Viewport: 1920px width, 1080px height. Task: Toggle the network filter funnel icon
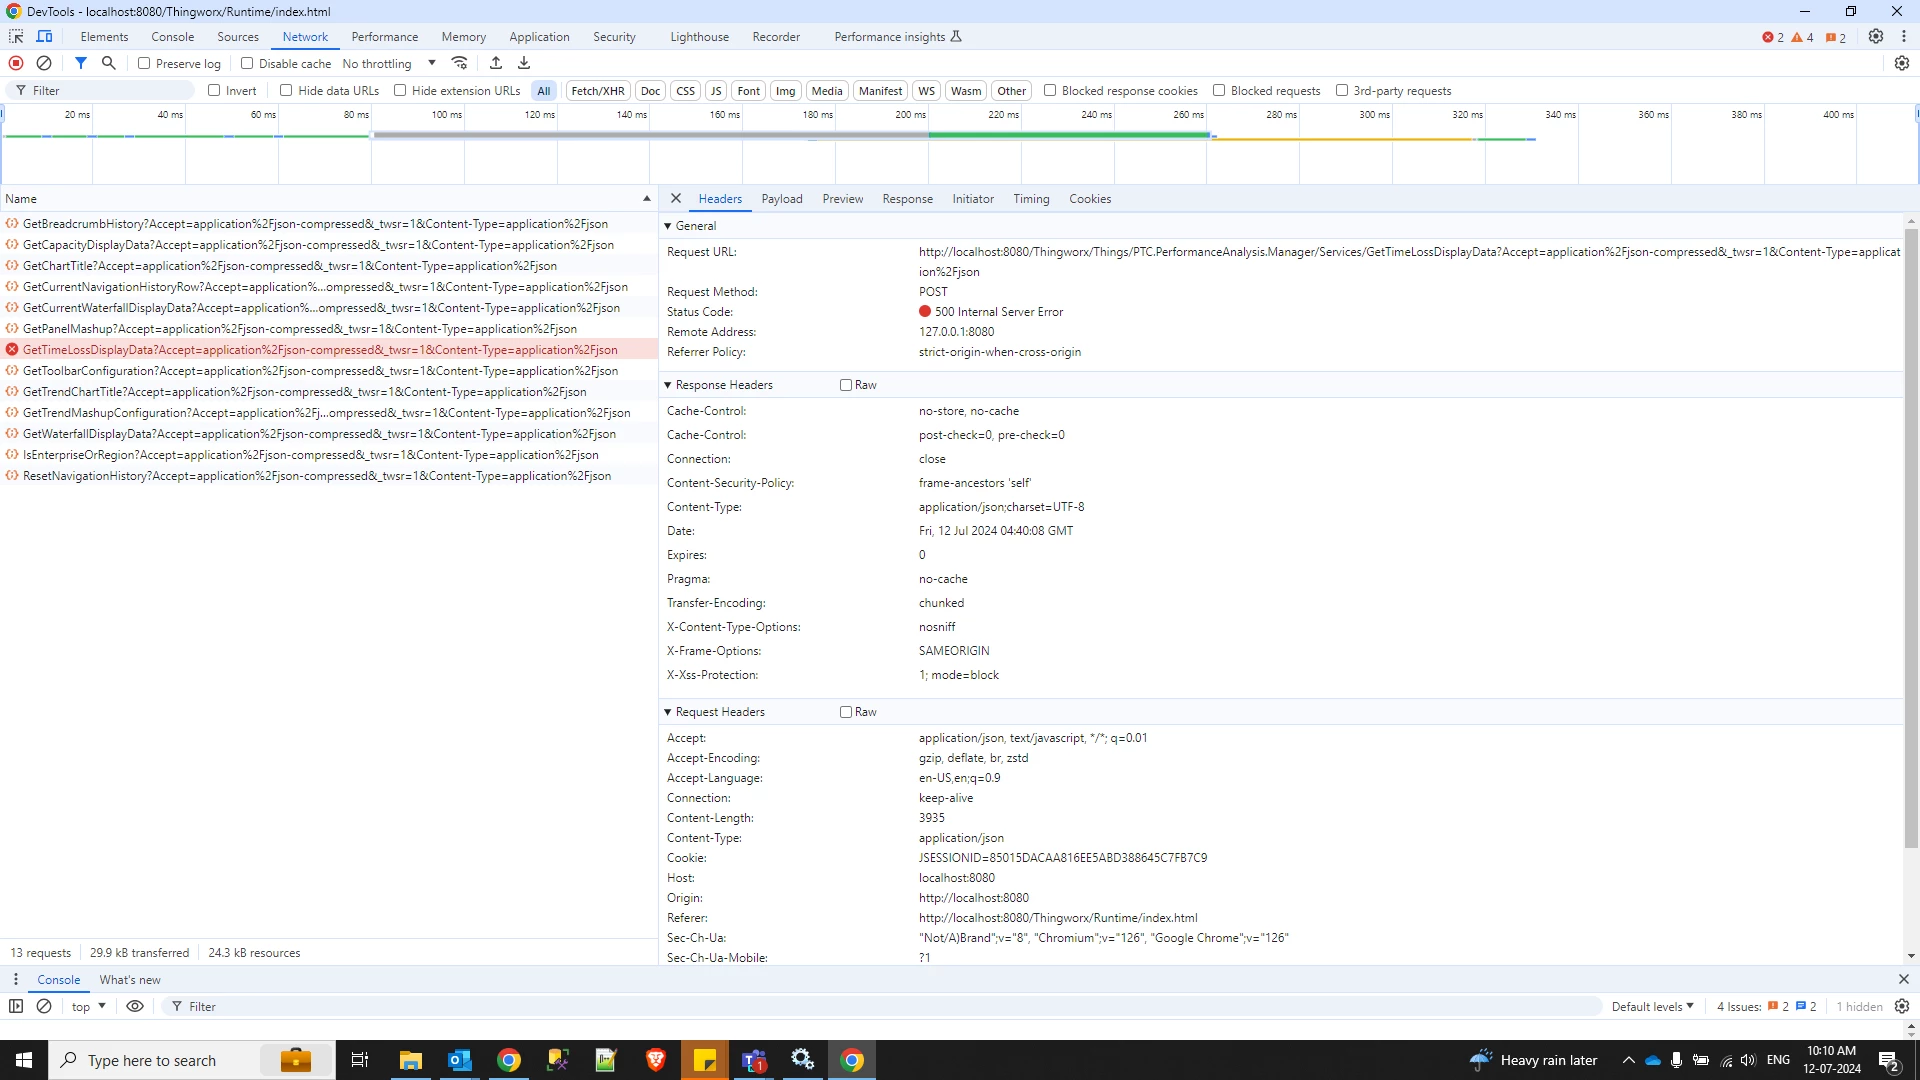81,63
